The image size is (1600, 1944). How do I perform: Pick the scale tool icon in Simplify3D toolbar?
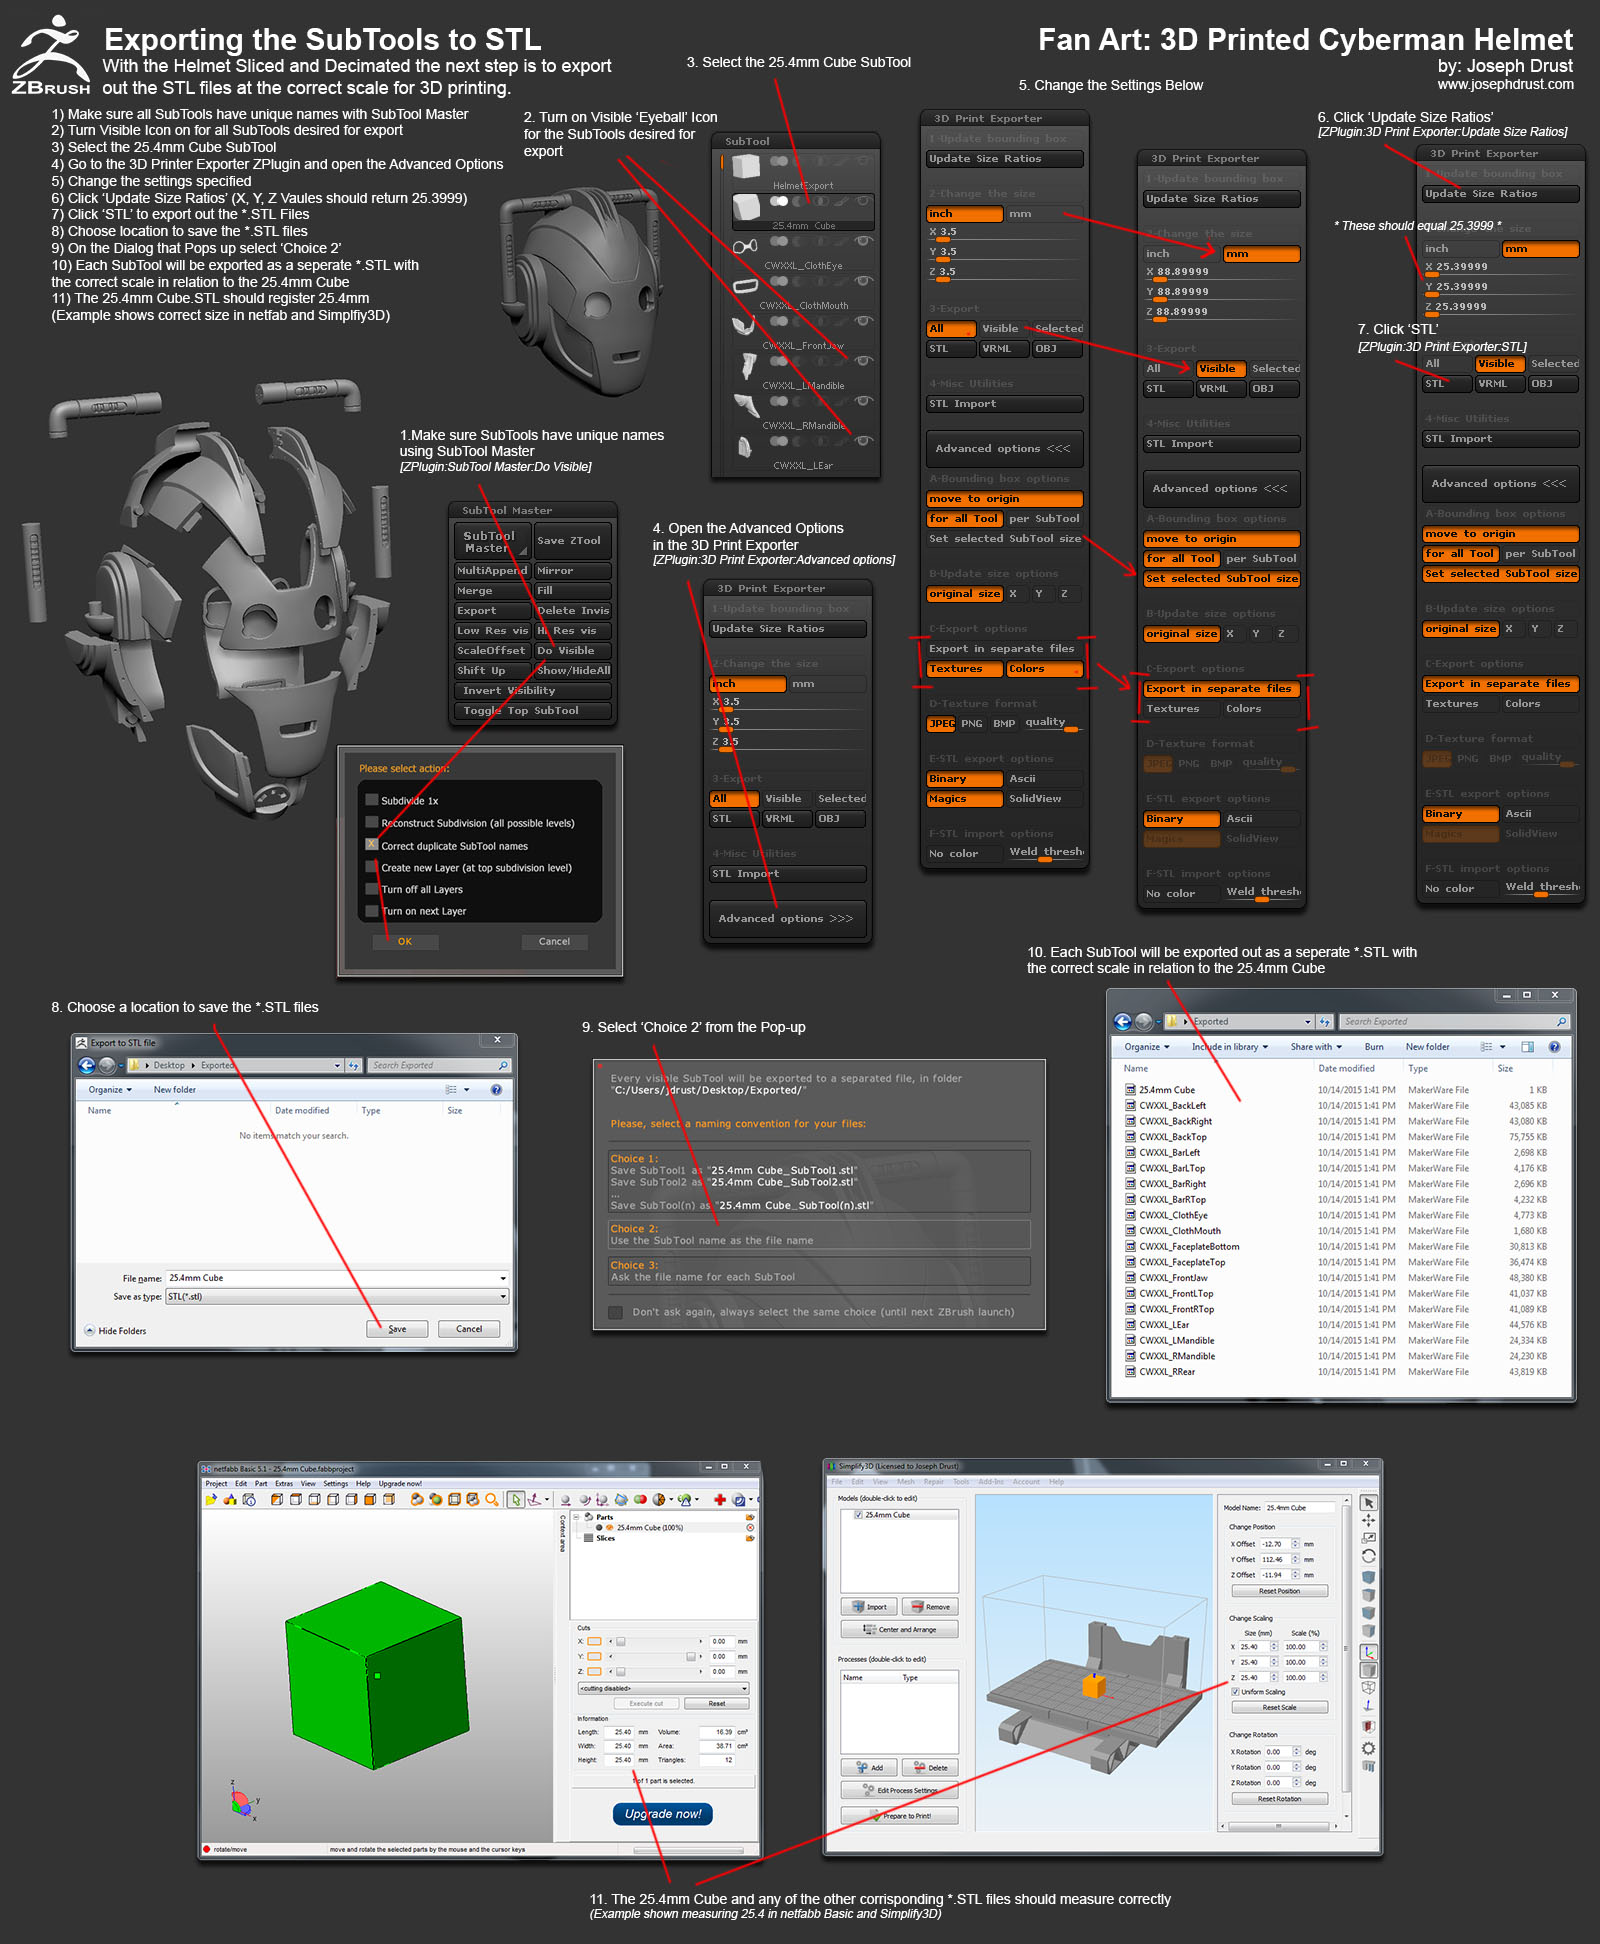click(1369, 1538)
